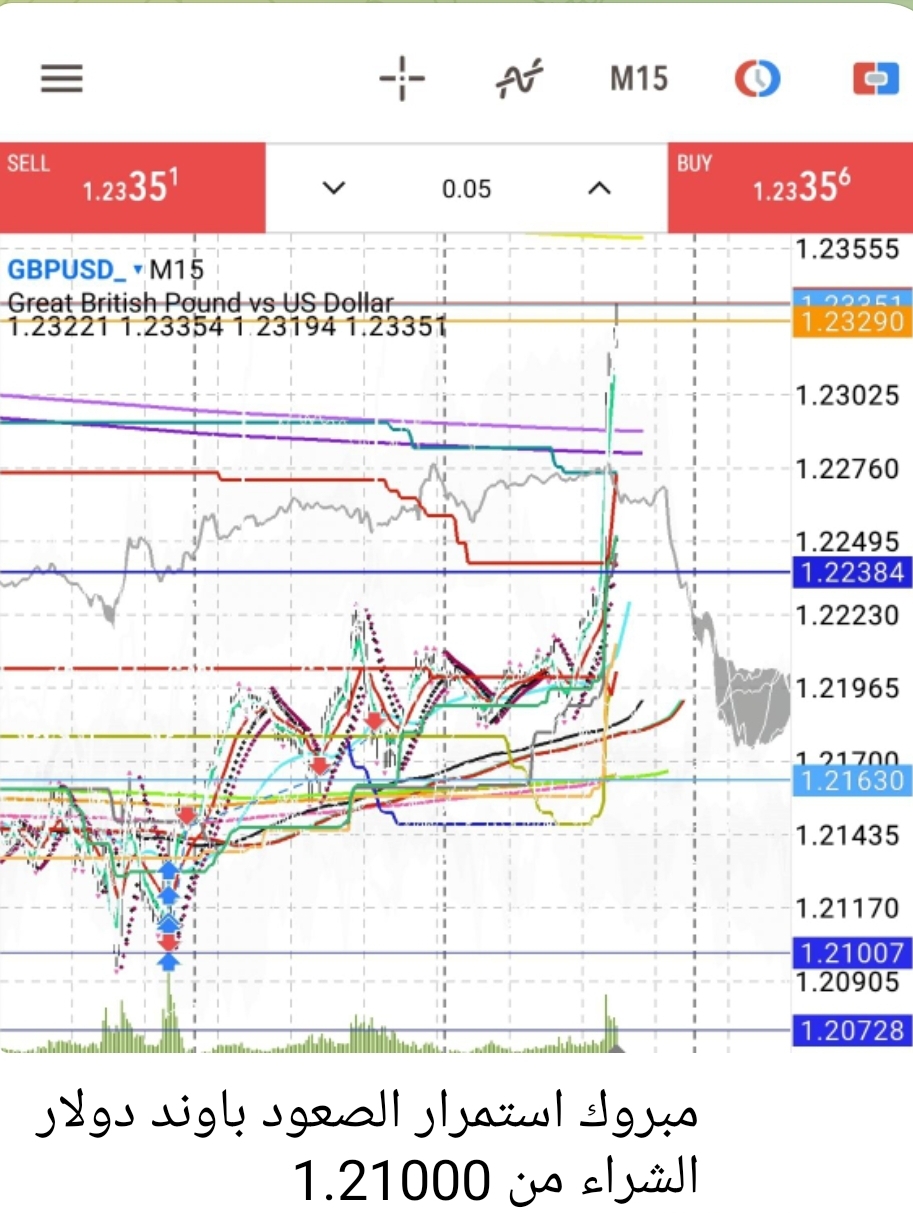Viewport: 913px width, 1213px height.
Task: Tap the red down-arrow signal nearest chart center
Action: coord(375,719)
